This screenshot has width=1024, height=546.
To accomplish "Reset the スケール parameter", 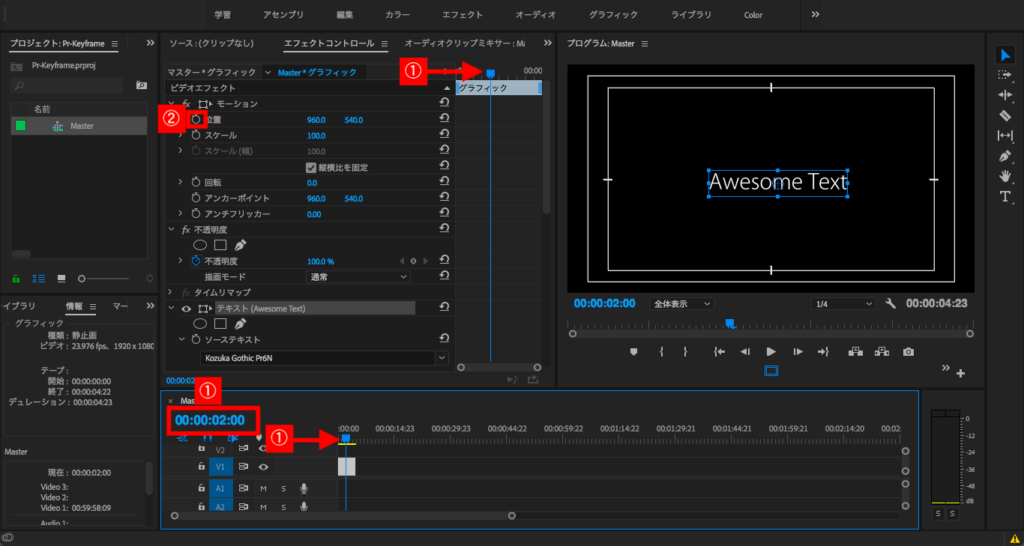I will [x=444, y=135].
